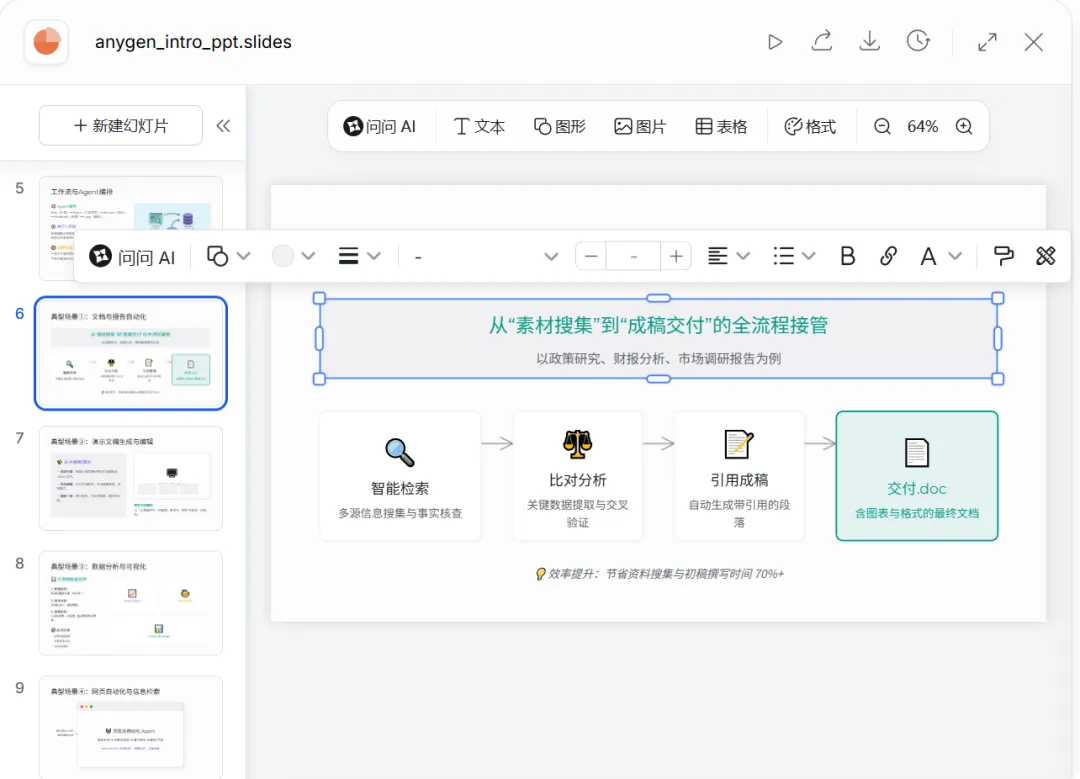Click top-center resize handle of selected box
The width and height of the screenshot is (1080, 779).
(658, 298)
